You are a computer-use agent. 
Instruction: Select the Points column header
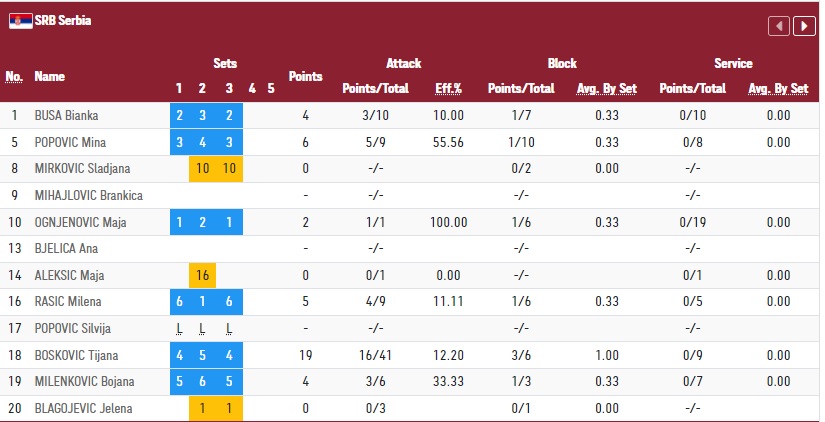(305, 76)
